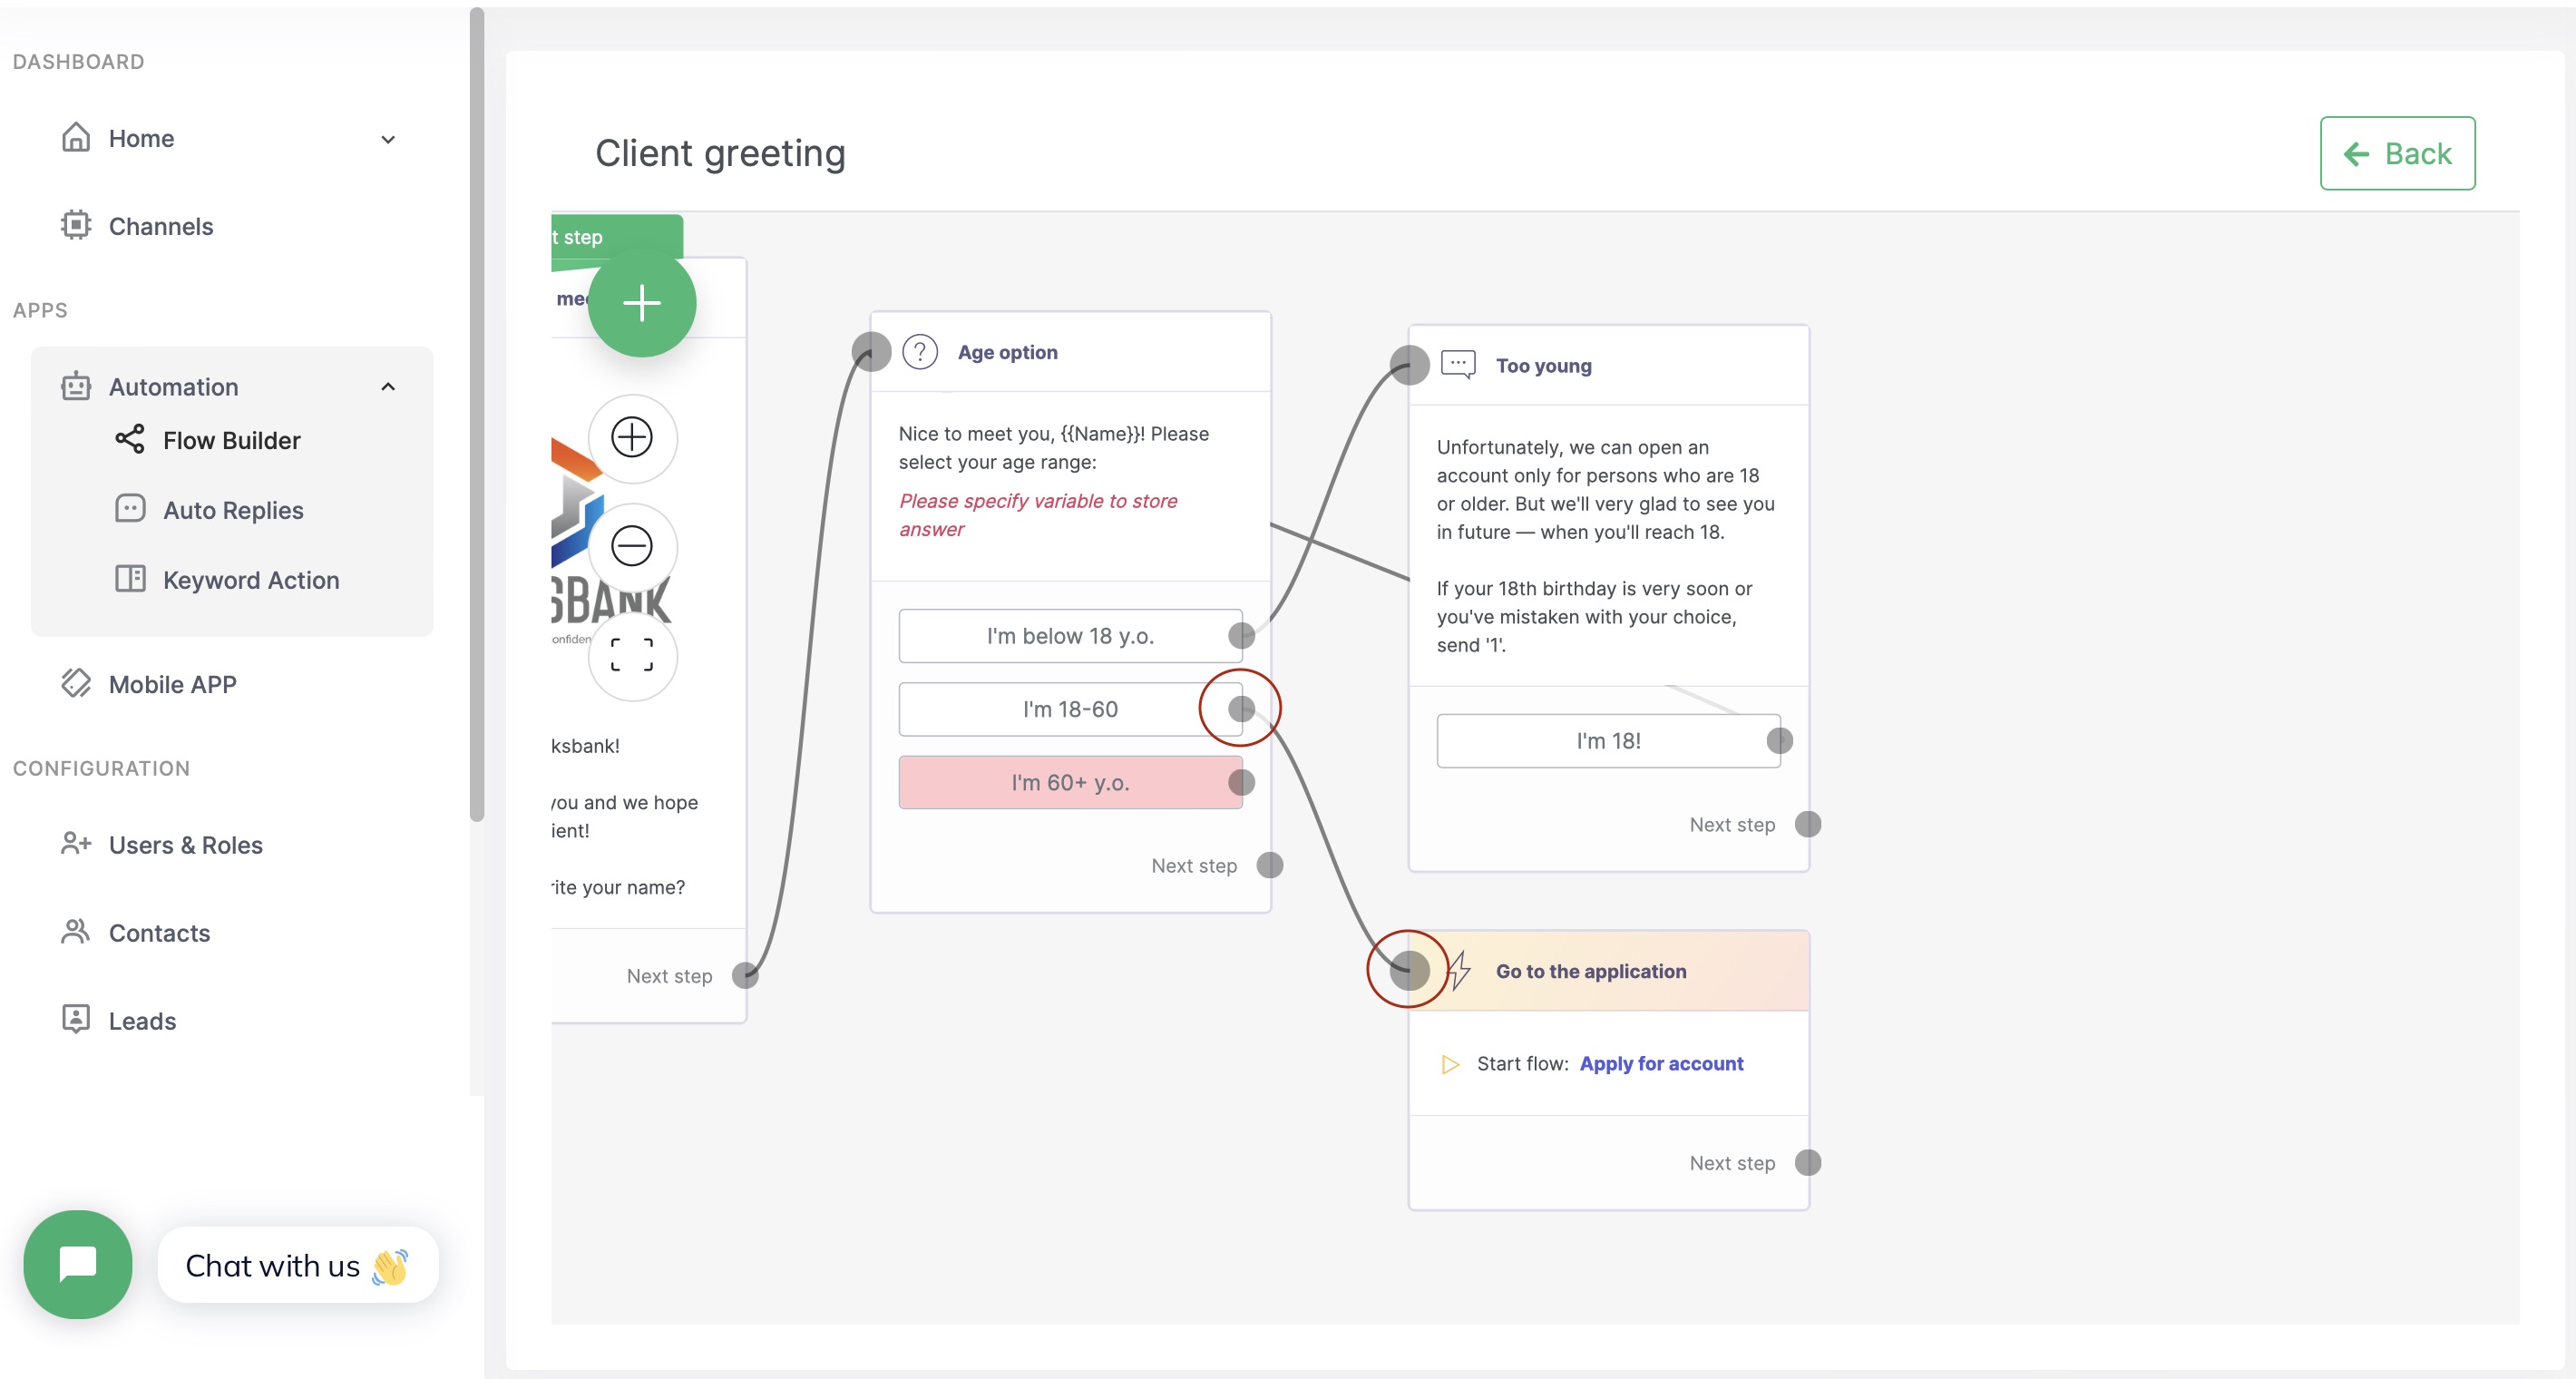Open the Apply for account flow link

(1660, 1063)
